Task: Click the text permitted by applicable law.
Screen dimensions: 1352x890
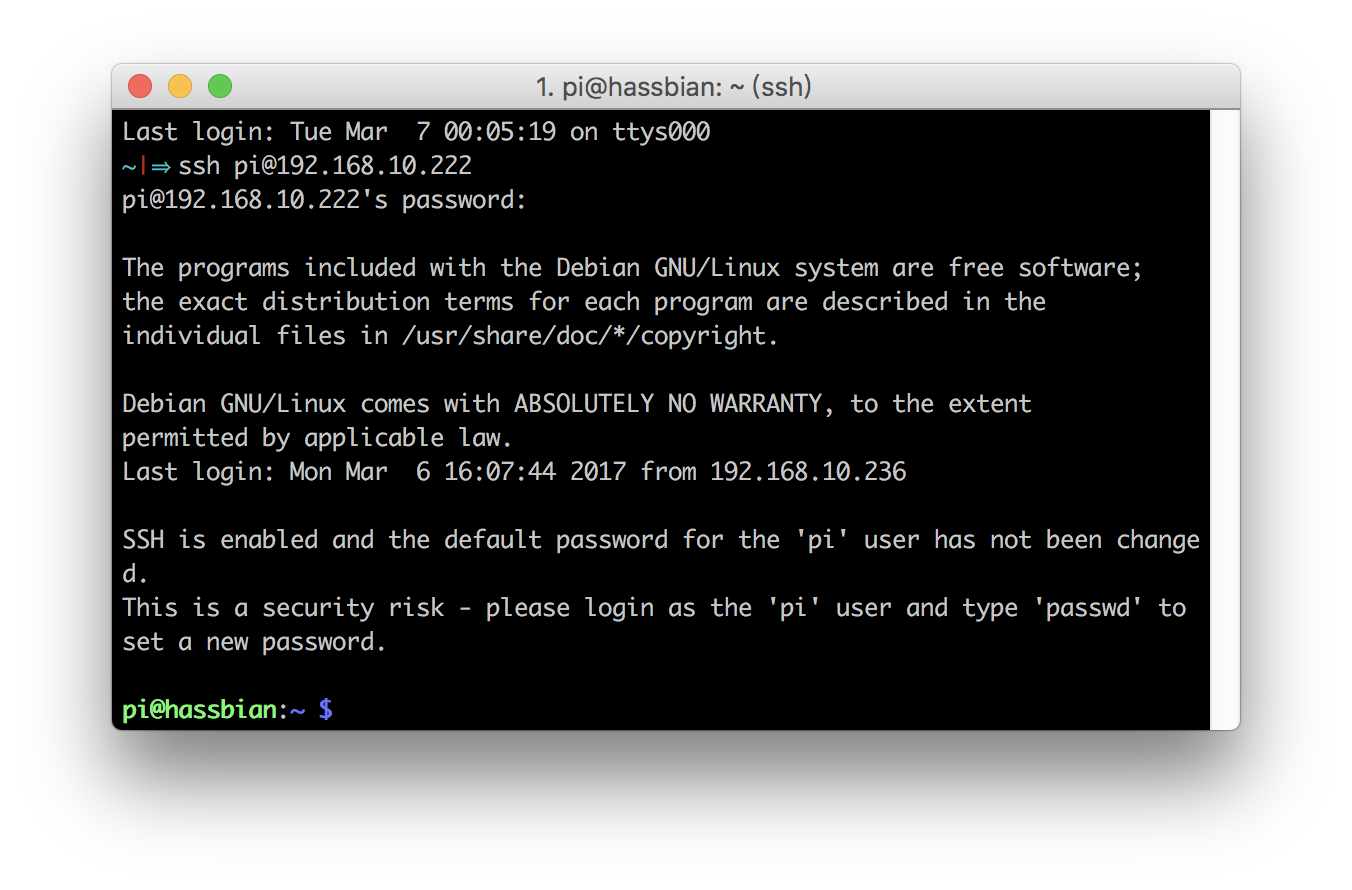Action: pyautogui.click(x=317, y=438)
